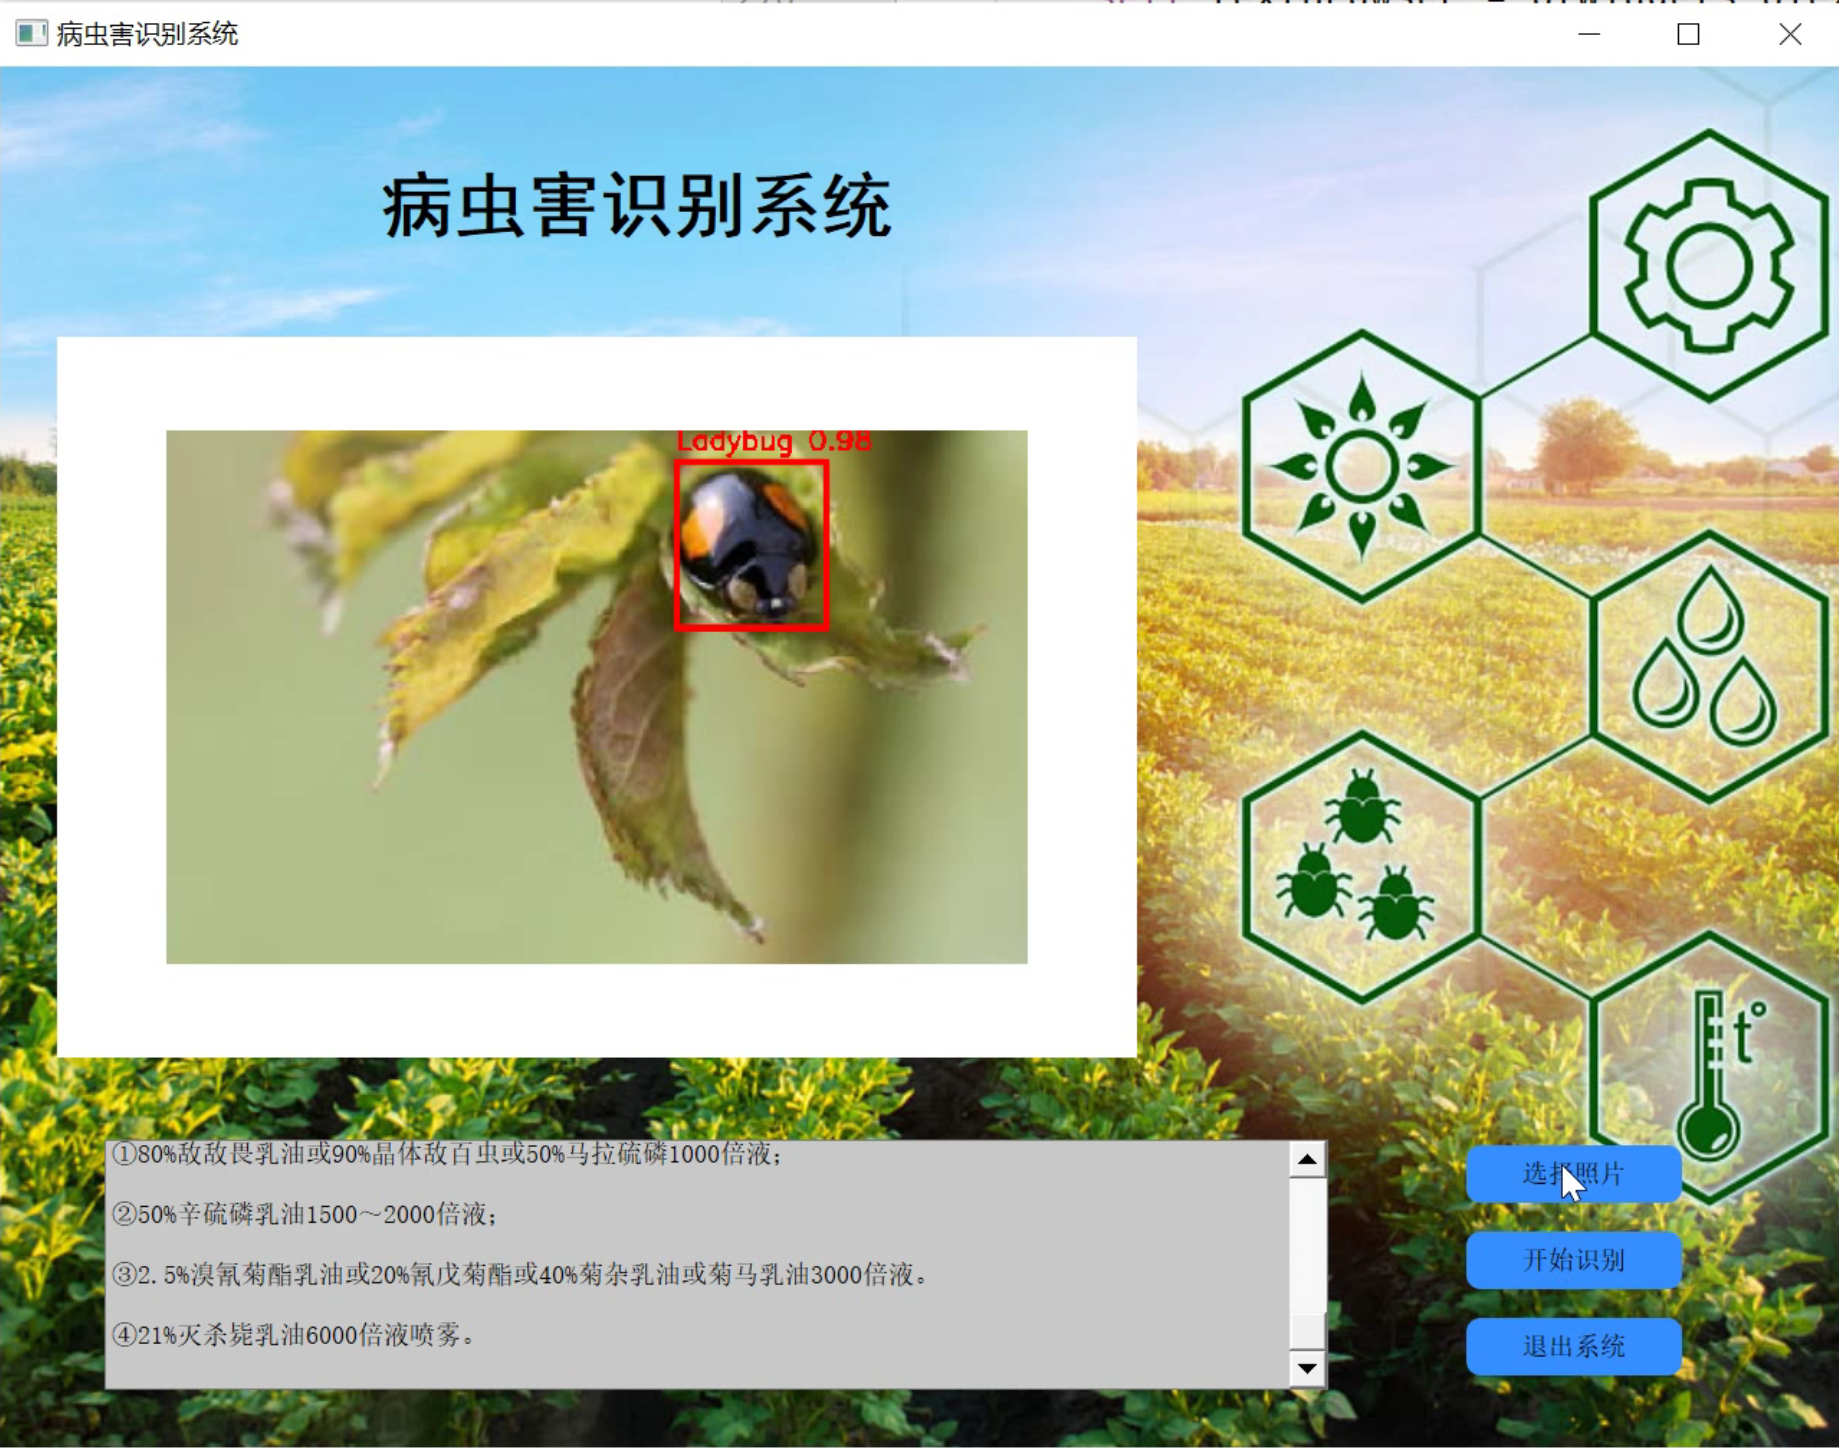1839x1448 pixels.
Task: Maximize the 病虫害识别系统 window
Action: pyautogui.click(x=1688, y=34)
